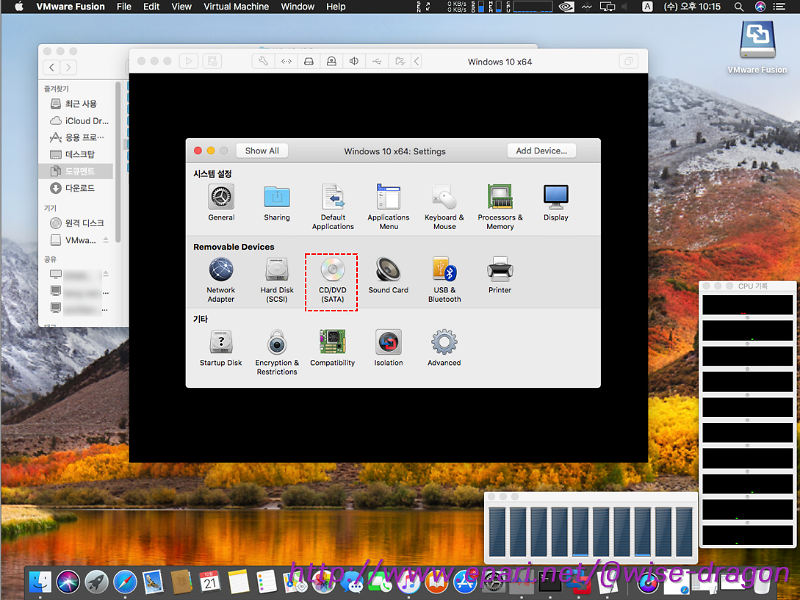Open Sound Card settings
800x600 pixels.
[x=388, y=276]
